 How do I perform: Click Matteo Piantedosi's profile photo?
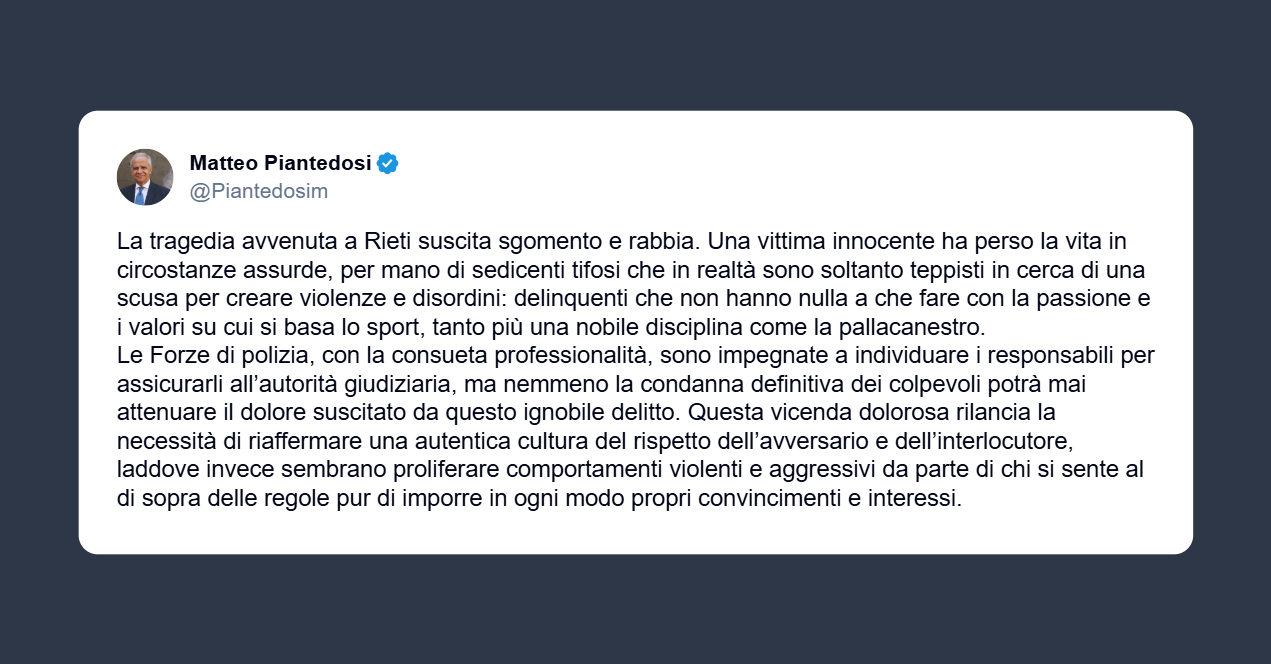(x=145, y=177)
